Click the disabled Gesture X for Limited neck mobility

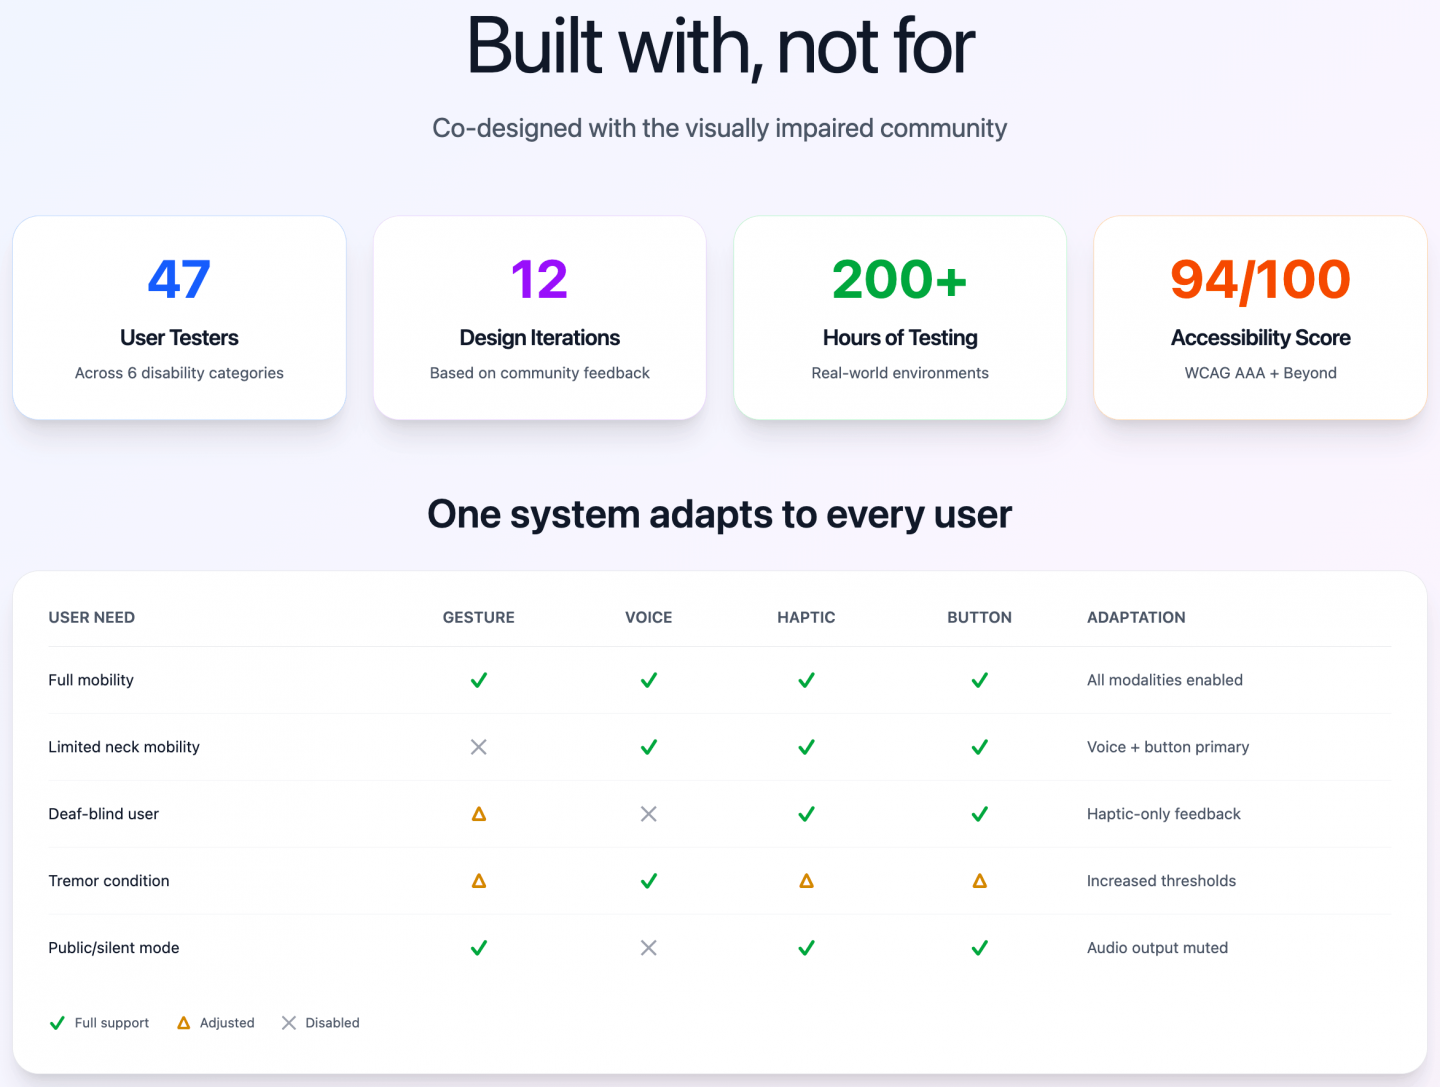(479, 747)
